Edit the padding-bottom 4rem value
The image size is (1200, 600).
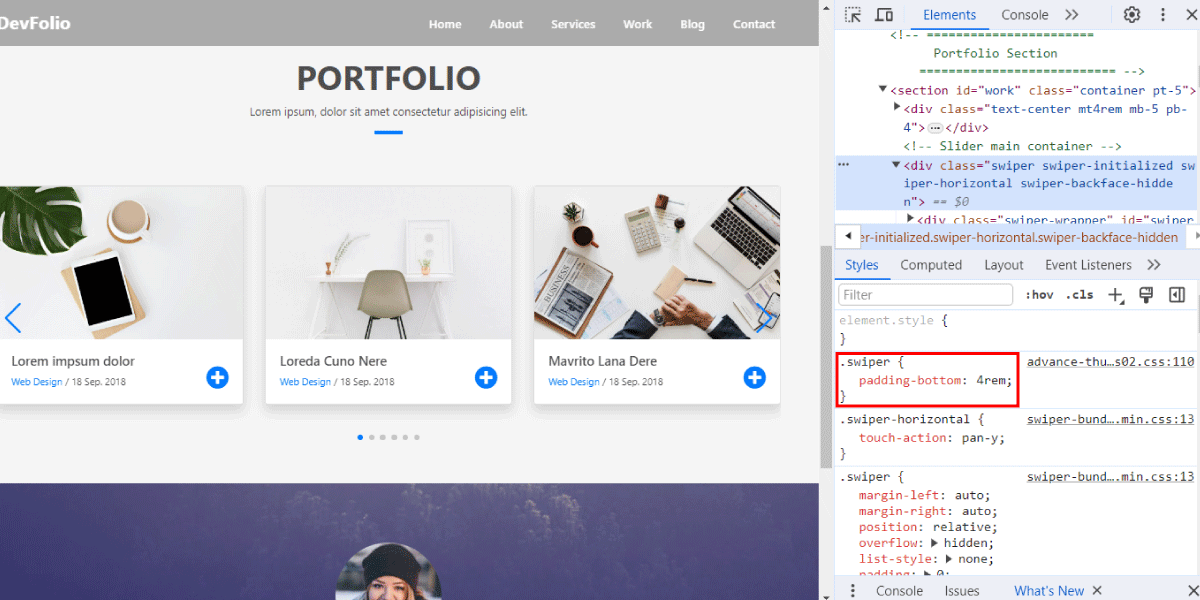[x=993, y=381]
